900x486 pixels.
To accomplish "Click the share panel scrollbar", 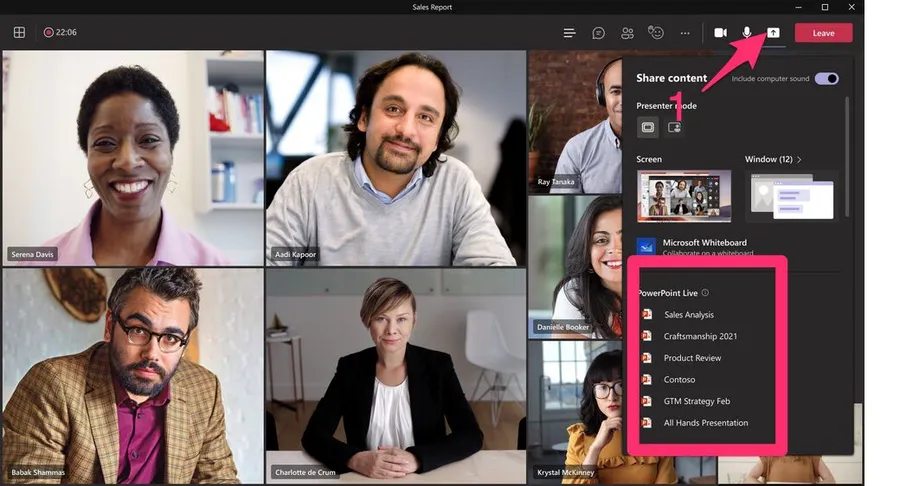I will 848,155.
